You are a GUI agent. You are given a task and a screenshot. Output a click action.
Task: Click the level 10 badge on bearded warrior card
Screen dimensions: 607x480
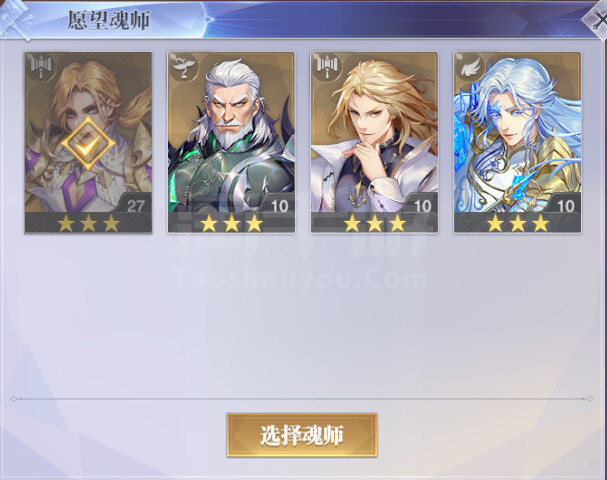tap(278, 204)
